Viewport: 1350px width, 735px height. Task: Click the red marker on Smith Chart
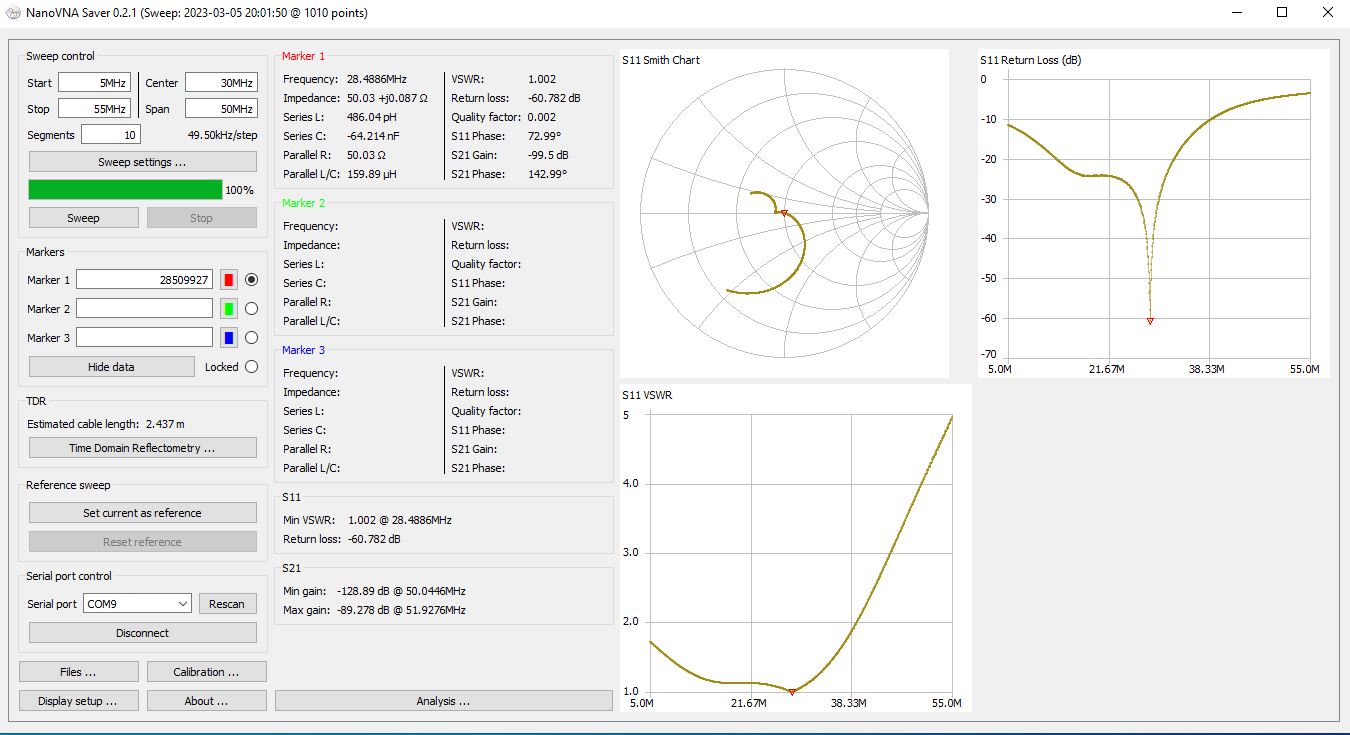[x=784, y=213]
